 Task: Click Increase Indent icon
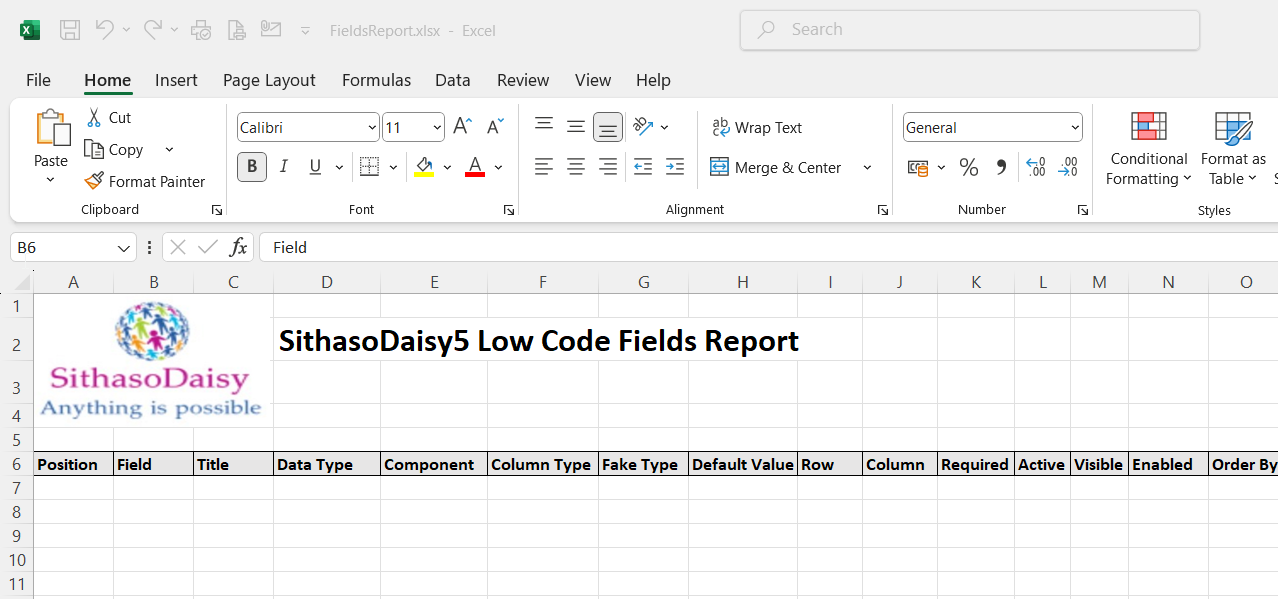coord(675,167)
